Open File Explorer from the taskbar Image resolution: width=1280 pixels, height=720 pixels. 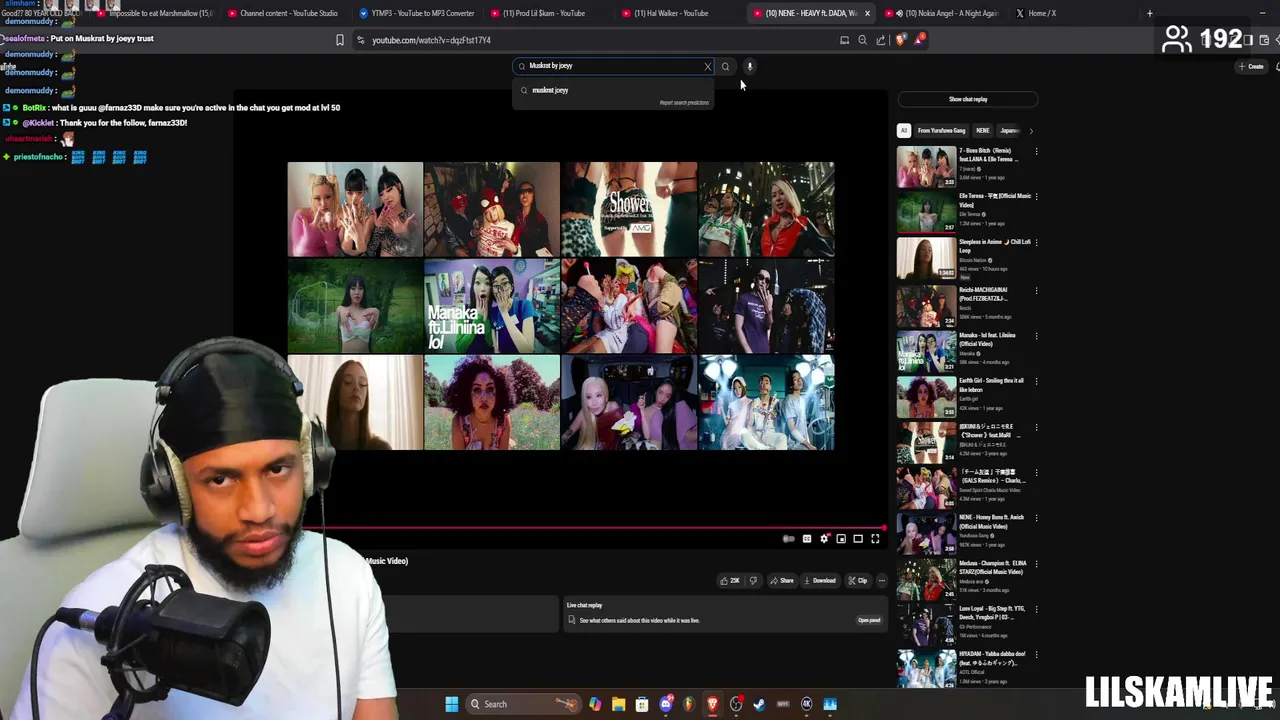coord(619,704)
